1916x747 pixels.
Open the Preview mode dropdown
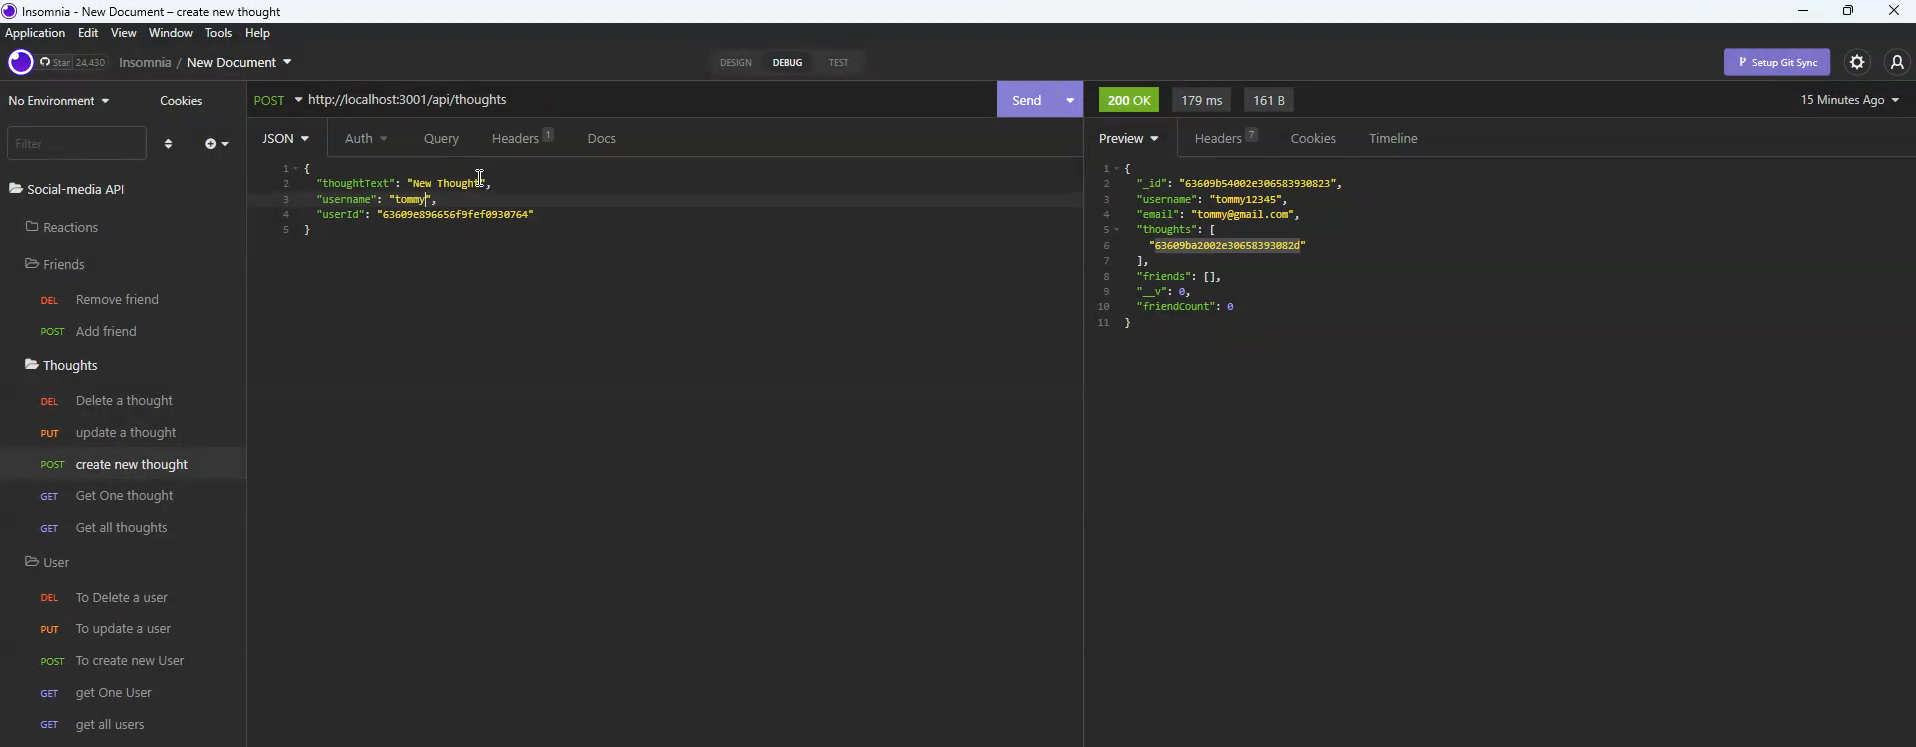pos(1129,138)
